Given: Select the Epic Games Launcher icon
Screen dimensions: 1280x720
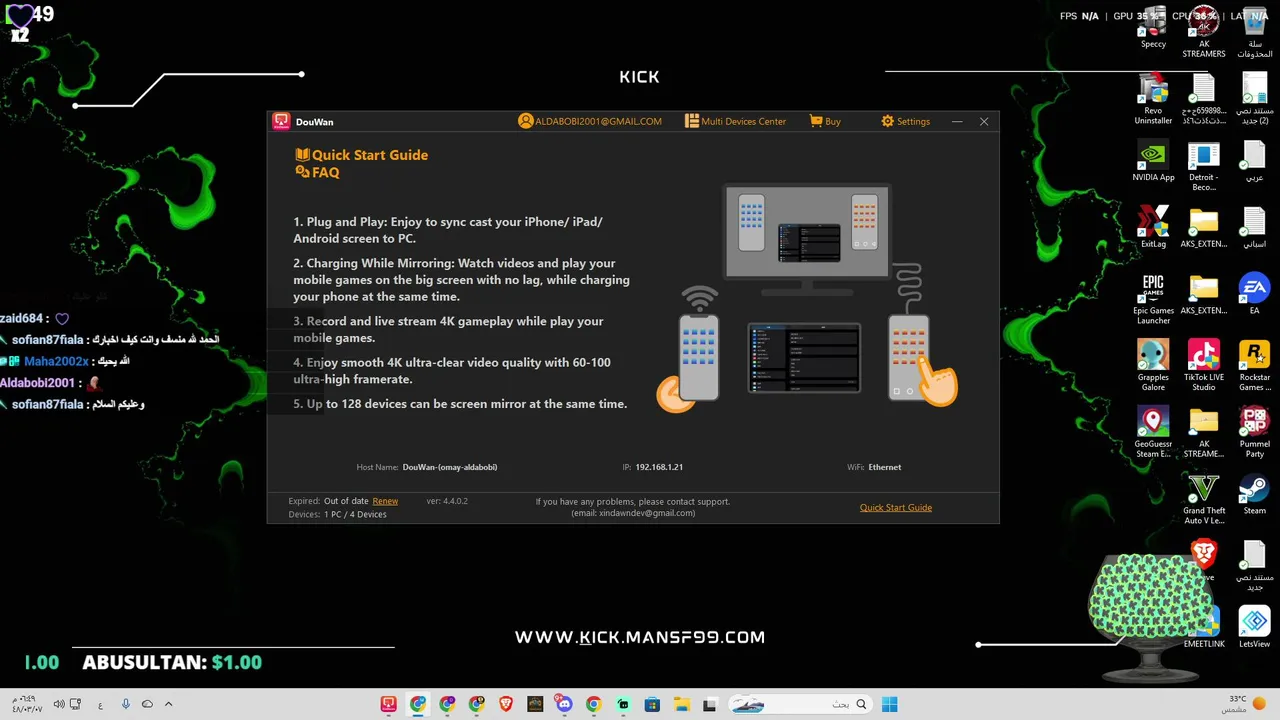Looking at the screenshot, I should point(1153,299).
